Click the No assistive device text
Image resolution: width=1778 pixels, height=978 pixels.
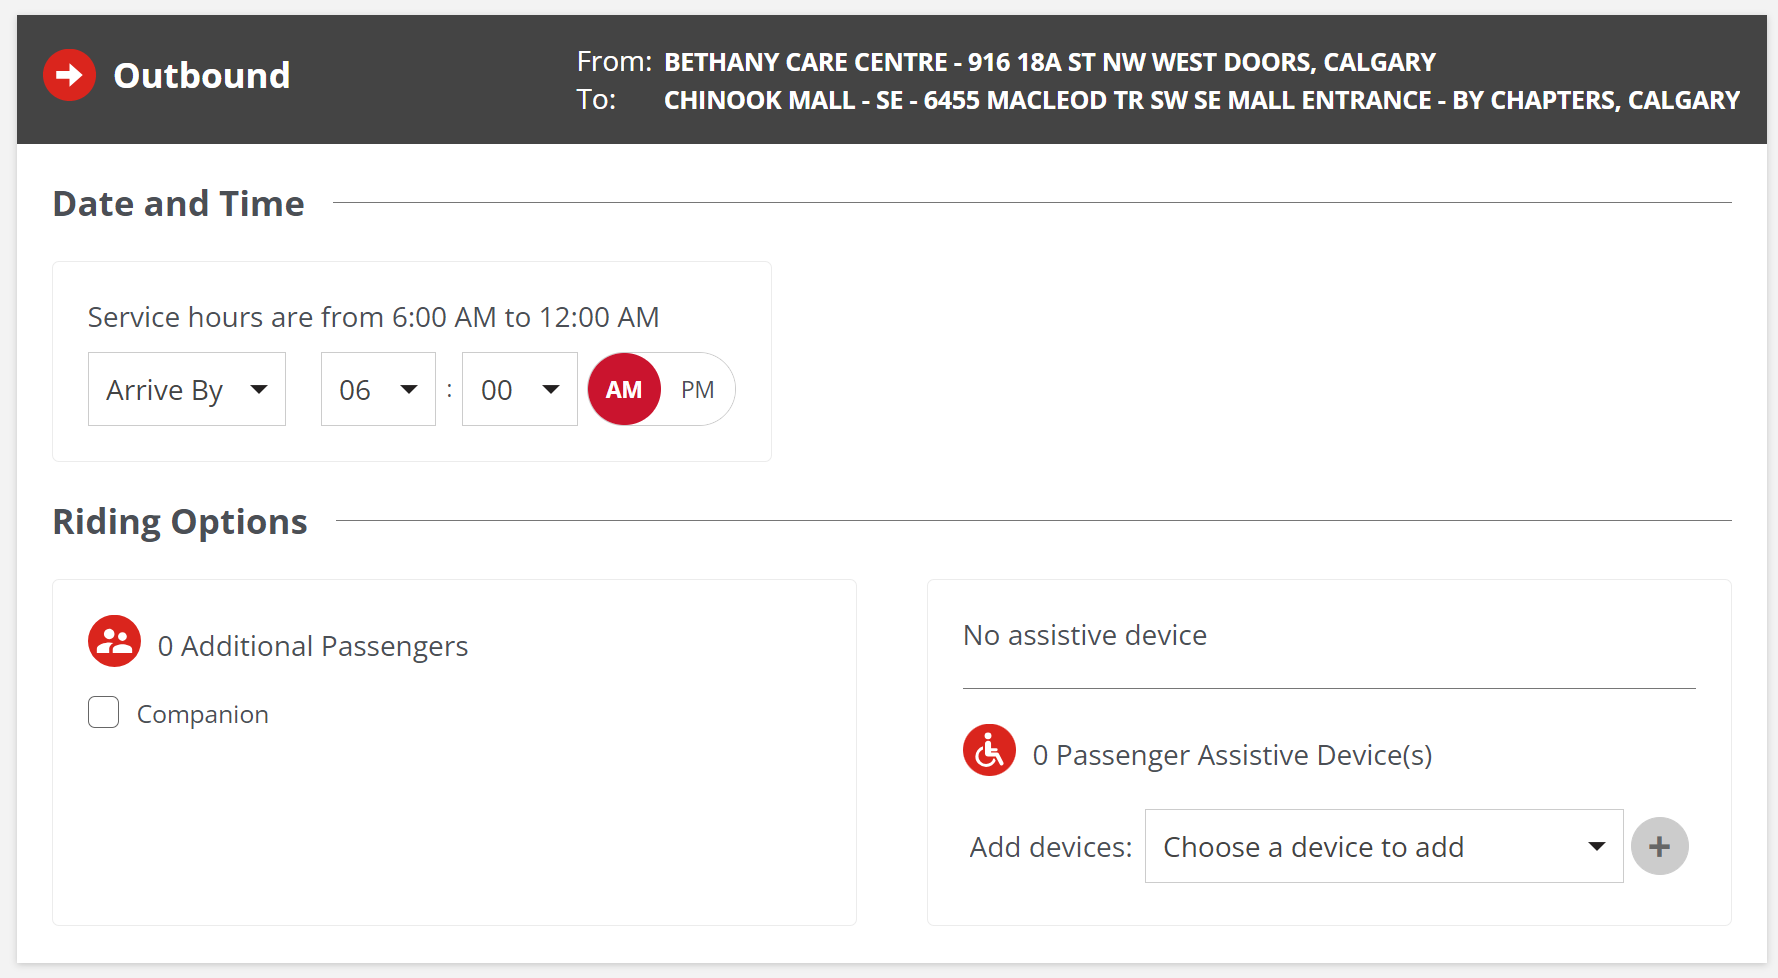point(1084,635)
